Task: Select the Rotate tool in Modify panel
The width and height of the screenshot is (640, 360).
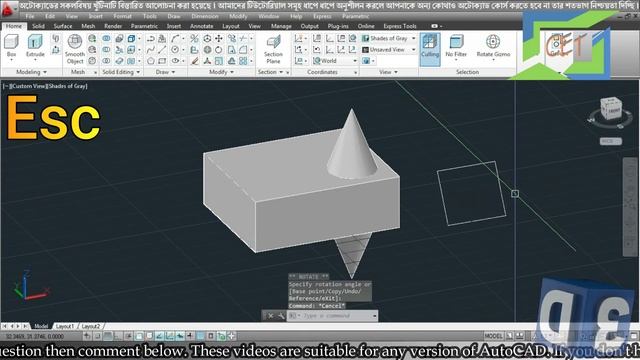Action: pos(219,50)
